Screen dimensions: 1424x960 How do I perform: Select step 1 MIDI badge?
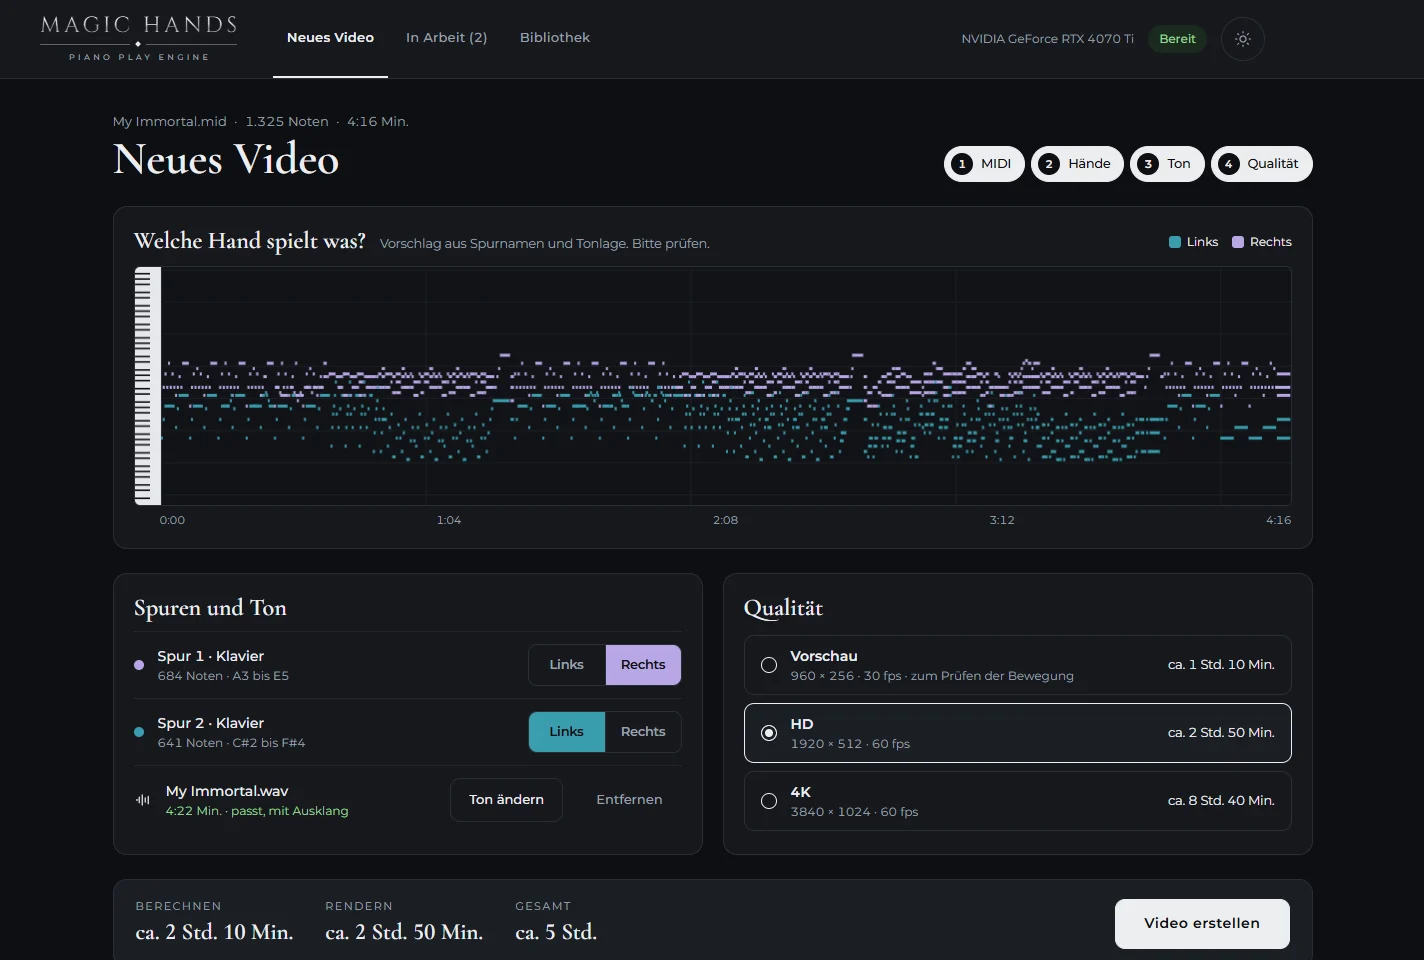(x=984, y=164)
